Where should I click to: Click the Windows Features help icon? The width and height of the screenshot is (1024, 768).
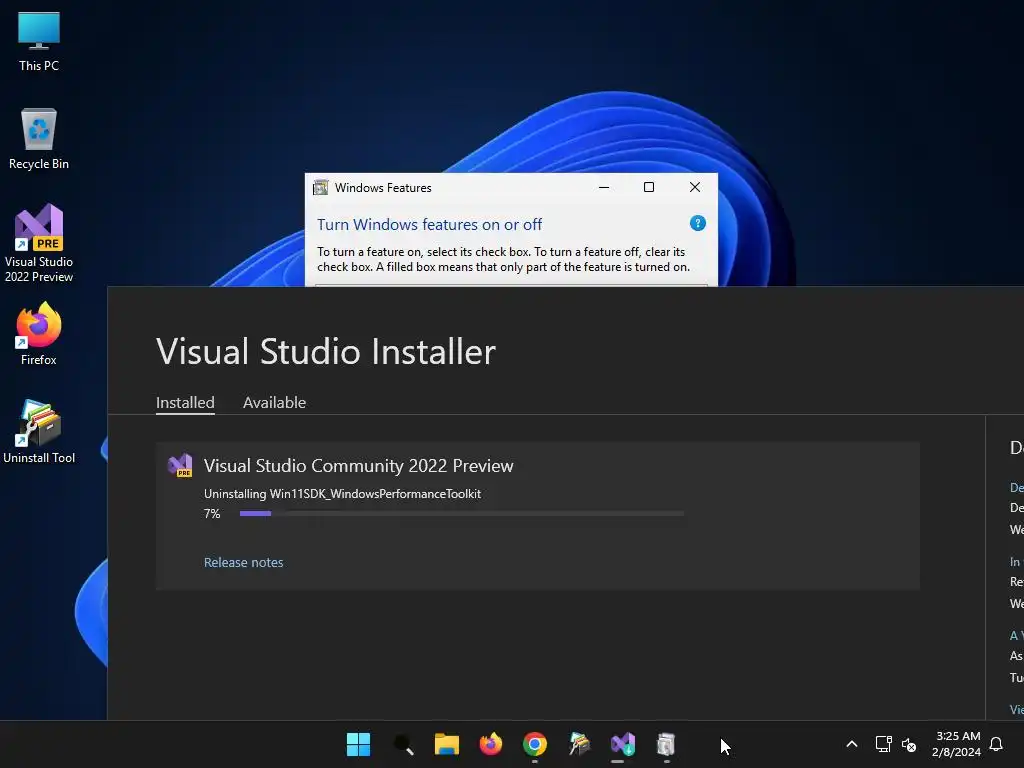point(697,223)
